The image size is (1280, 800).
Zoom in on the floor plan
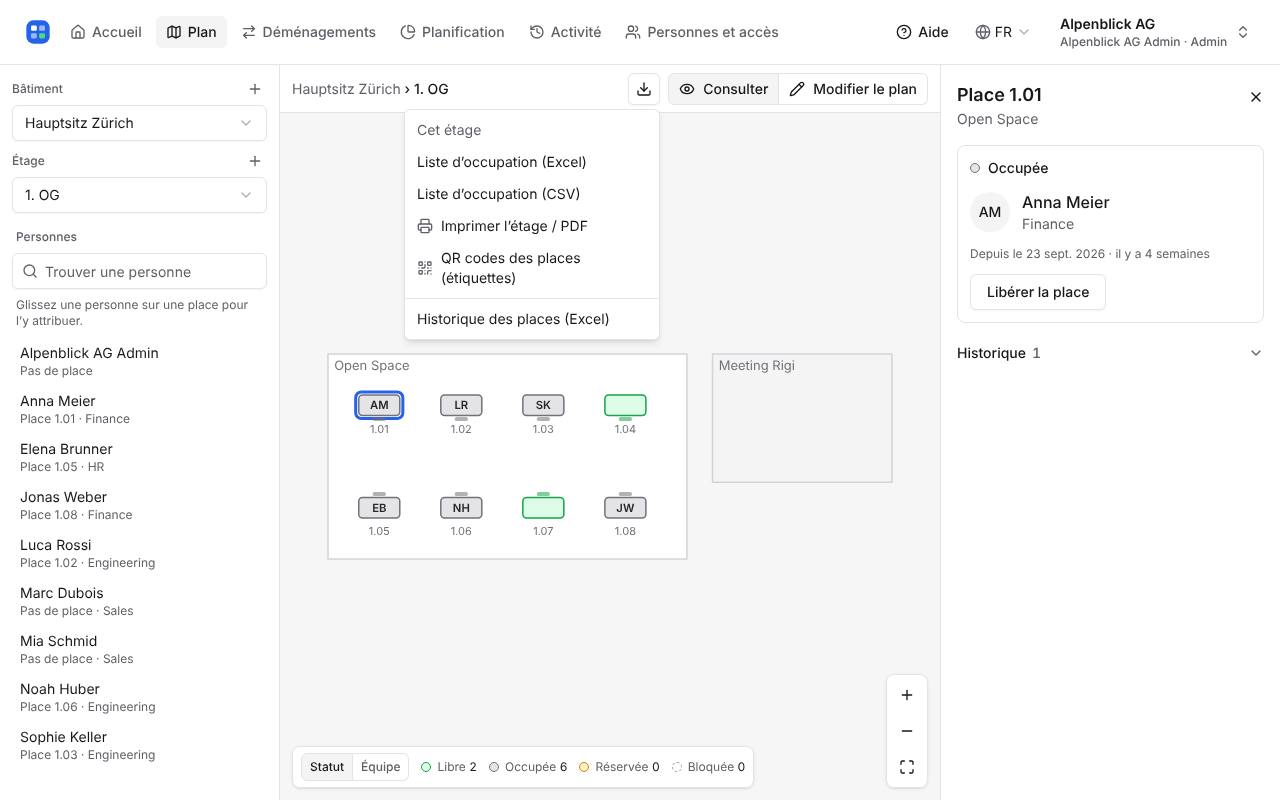click(x=907, y=695)
